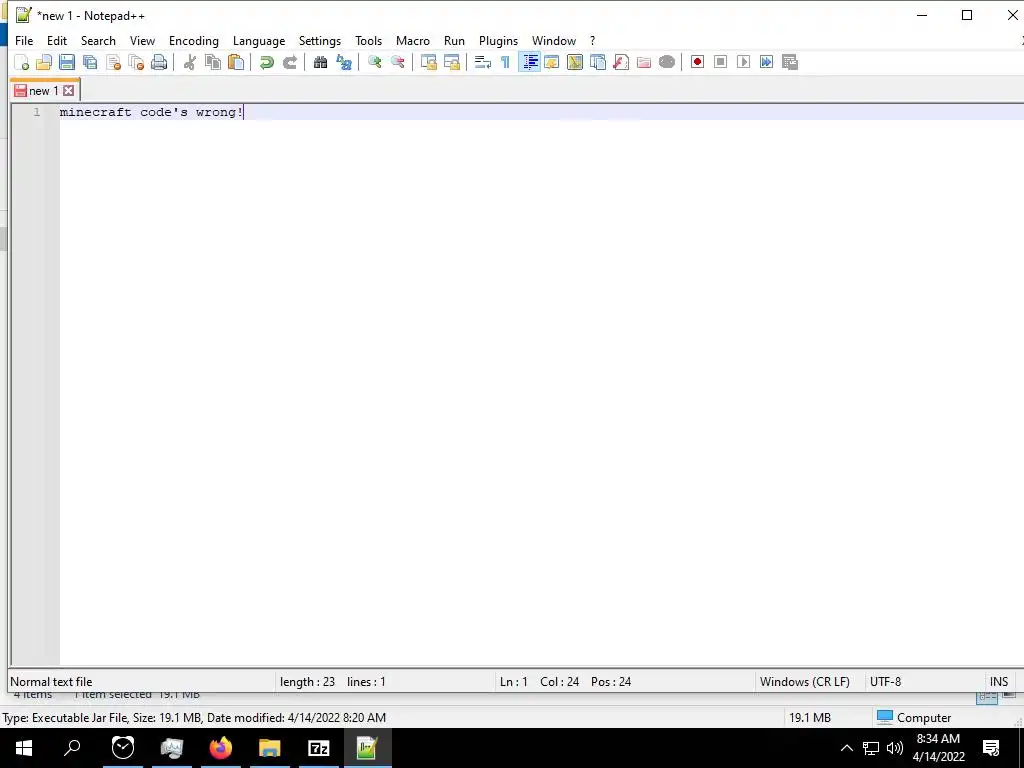Cut selection with the scissors icon

(x=189, y=62)
